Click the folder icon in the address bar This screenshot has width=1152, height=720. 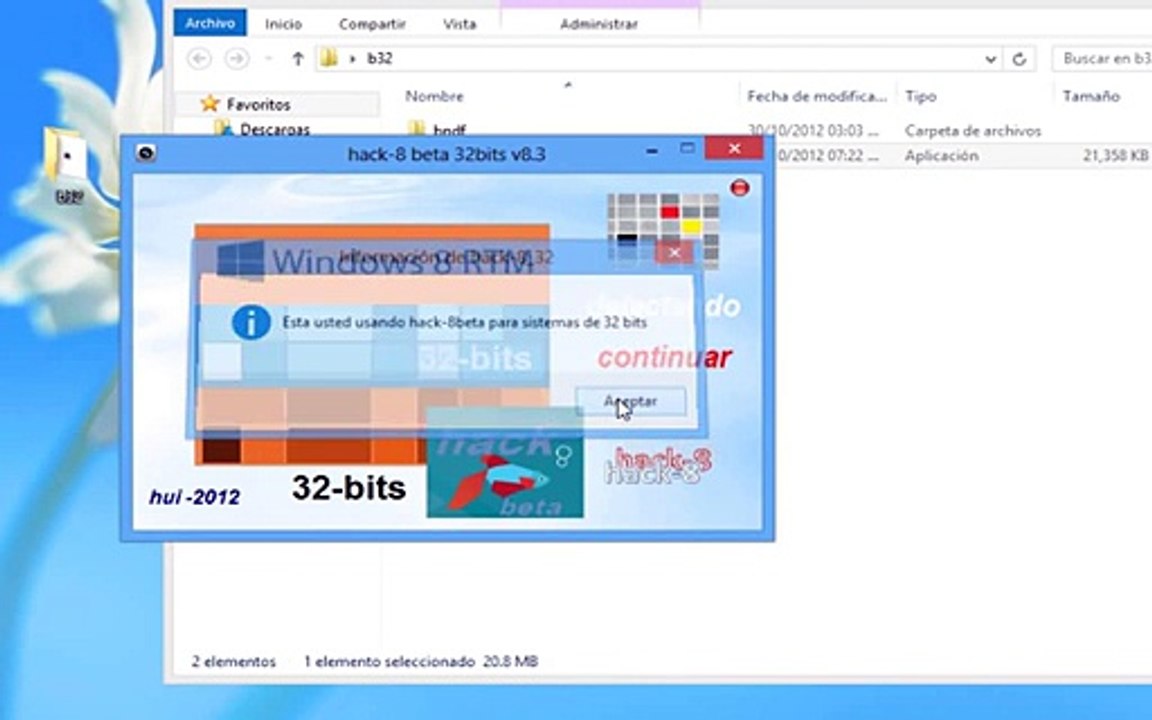pos(329,58)
